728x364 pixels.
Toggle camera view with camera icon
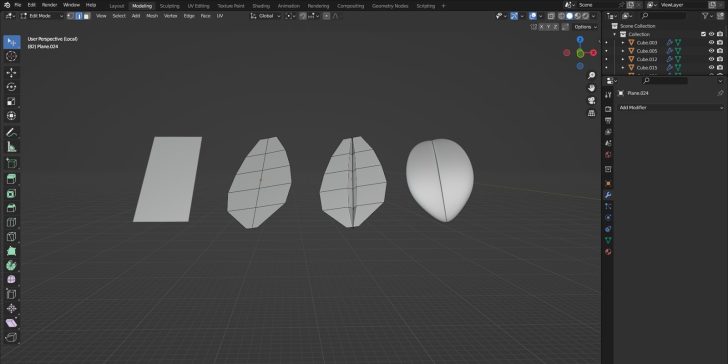click(x=592, y=100)
